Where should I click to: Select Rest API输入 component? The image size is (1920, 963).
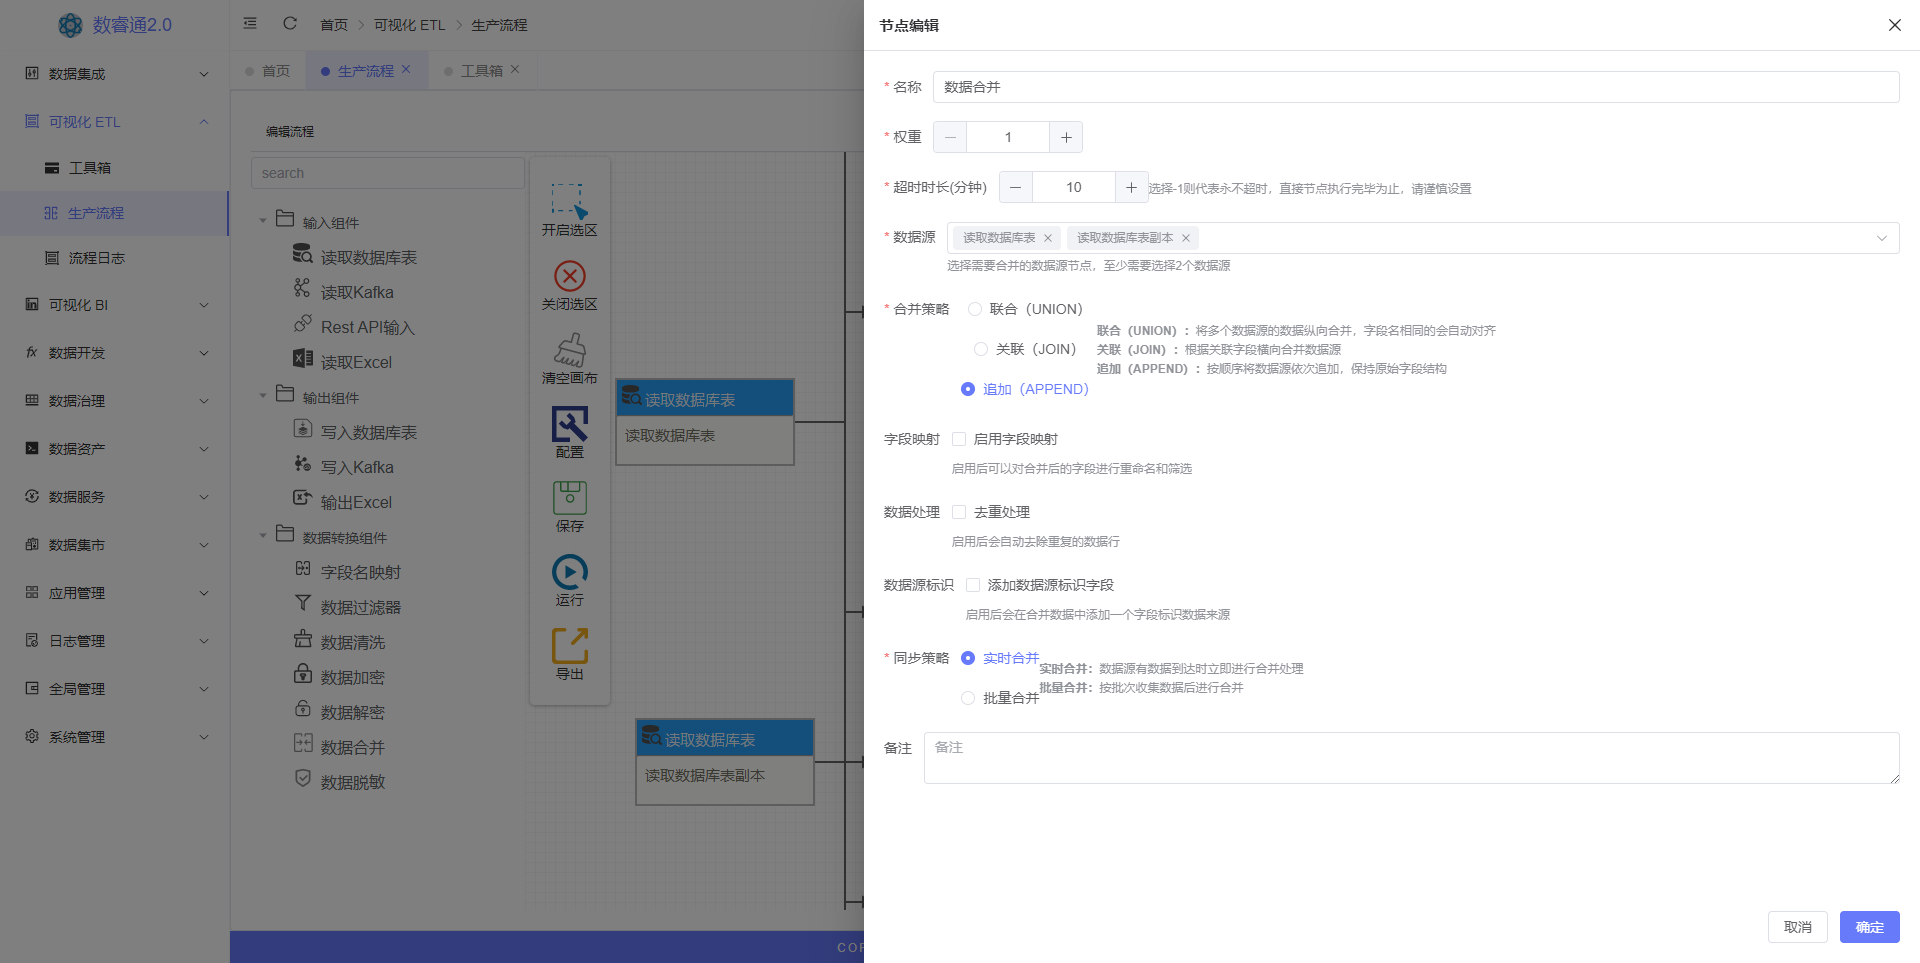(367, 327)
